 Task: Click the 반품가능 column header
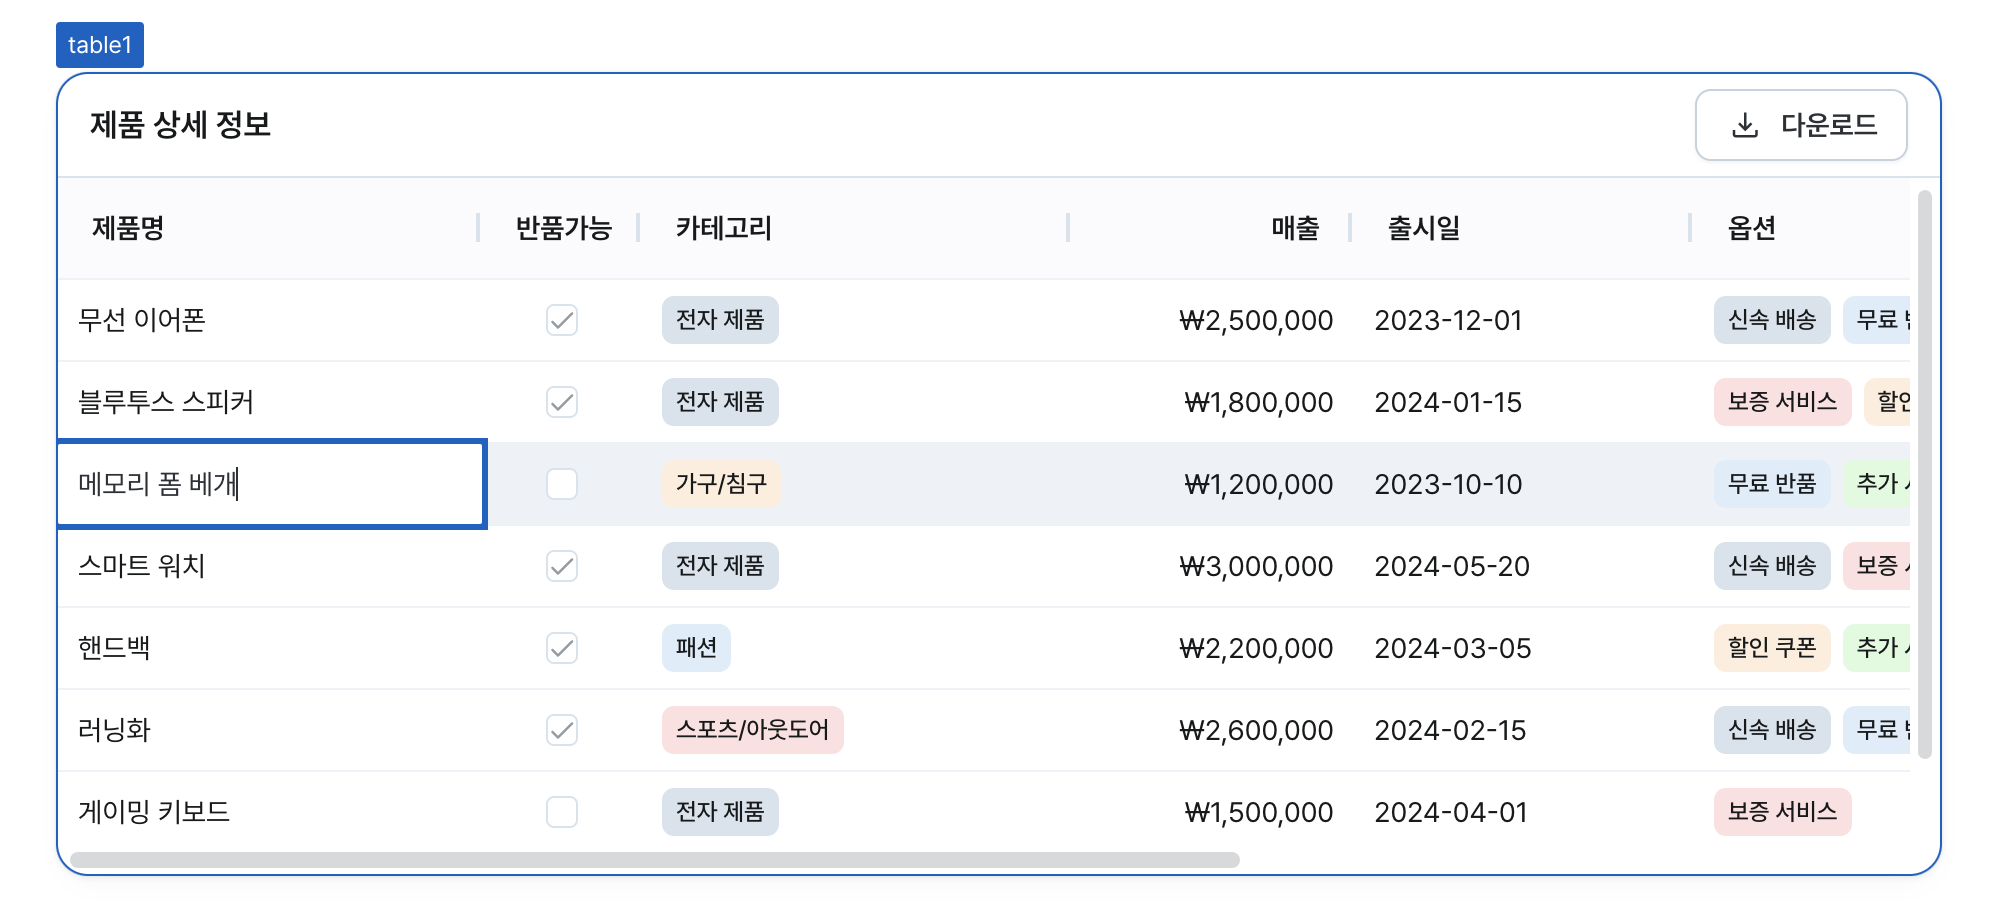point(563,228)
